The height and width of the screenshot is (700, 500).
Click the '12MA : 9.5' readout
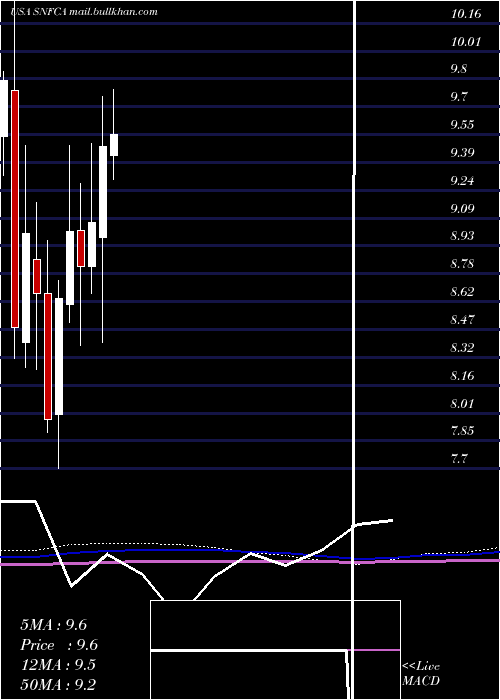[x=59, y=665]
